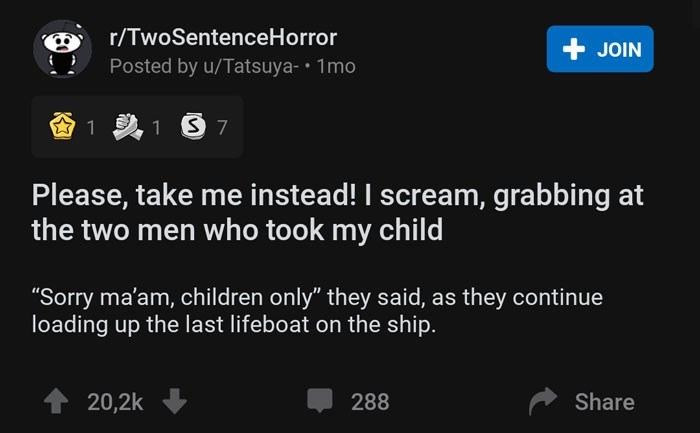Click the Share text label
Image resolution: width=700 pixels, height=433 pixels.
604,402
